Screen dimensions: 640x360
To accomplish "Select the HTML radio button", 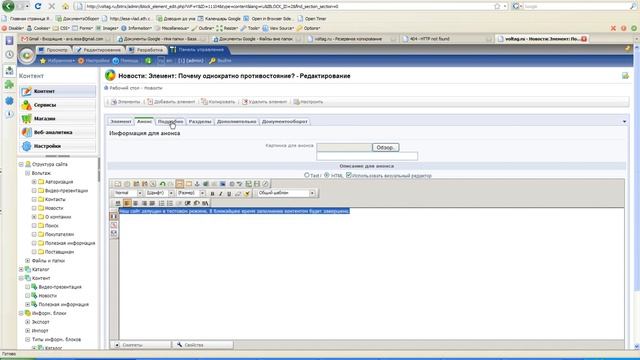I will coord(327,175).
